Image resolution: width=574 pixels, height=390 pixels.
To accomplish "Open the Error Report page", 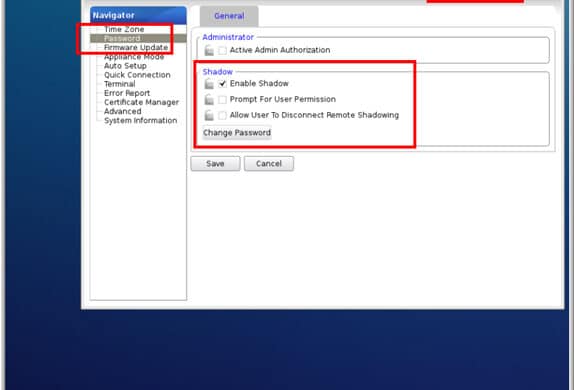I will (x=127, y=93).
